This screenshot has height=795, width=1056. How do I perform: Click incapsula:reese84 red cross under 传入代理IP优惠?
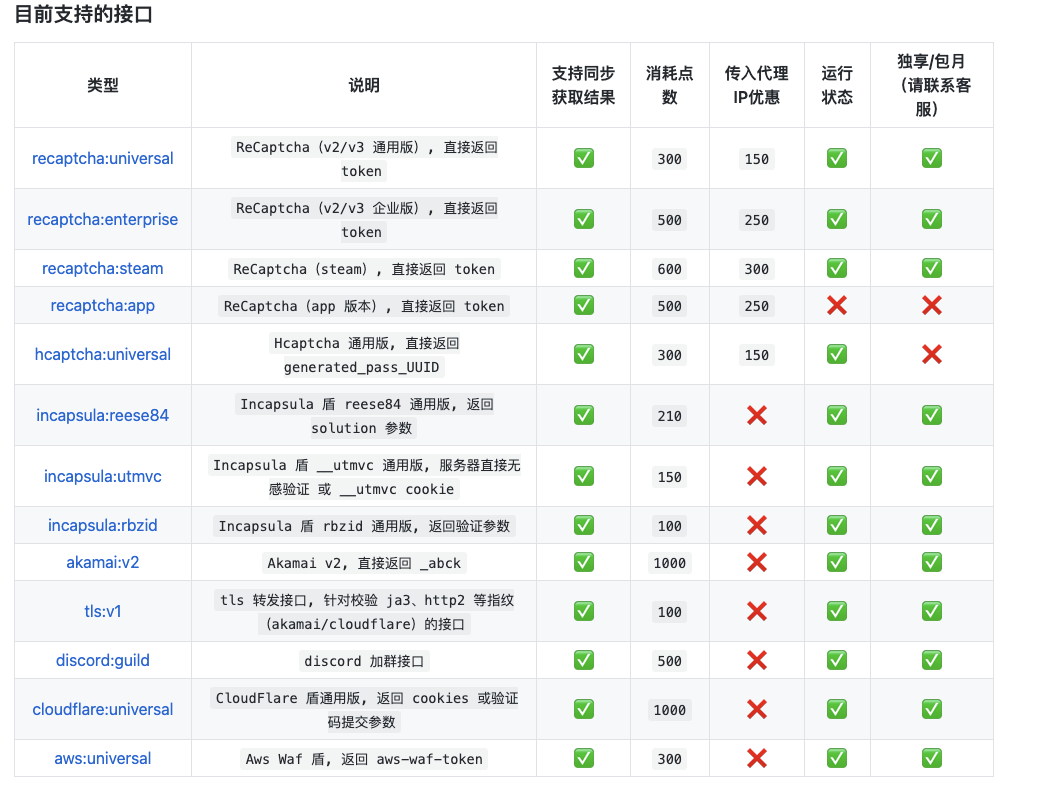pos(757,415)
